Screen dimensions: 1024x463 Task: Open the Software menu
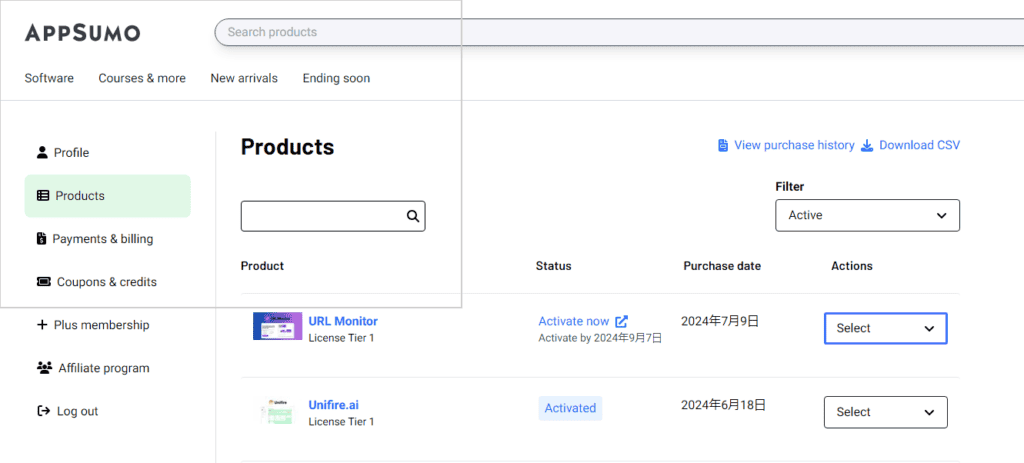coord(49,78)
